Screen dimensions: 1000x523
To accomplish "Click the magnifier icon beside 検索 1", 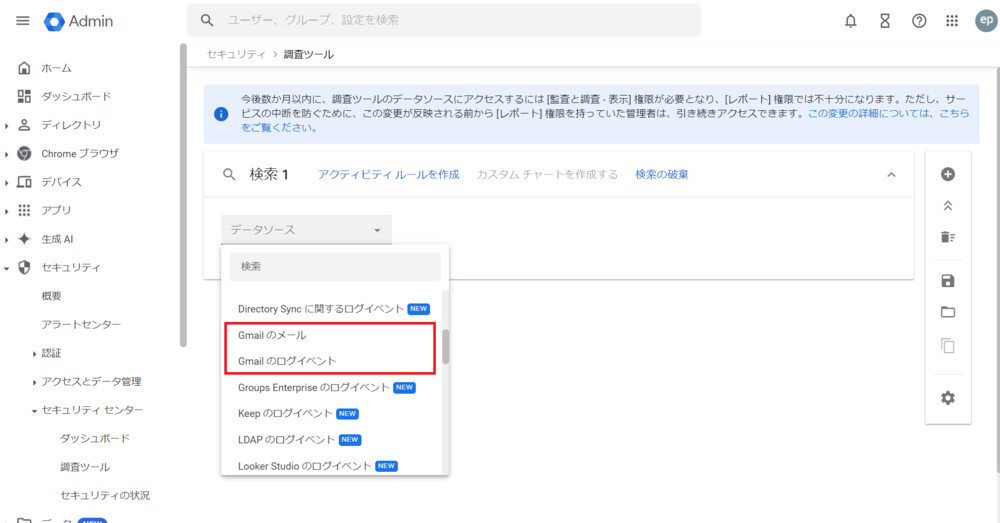I will pyautogui.click(x=229, y=174).
